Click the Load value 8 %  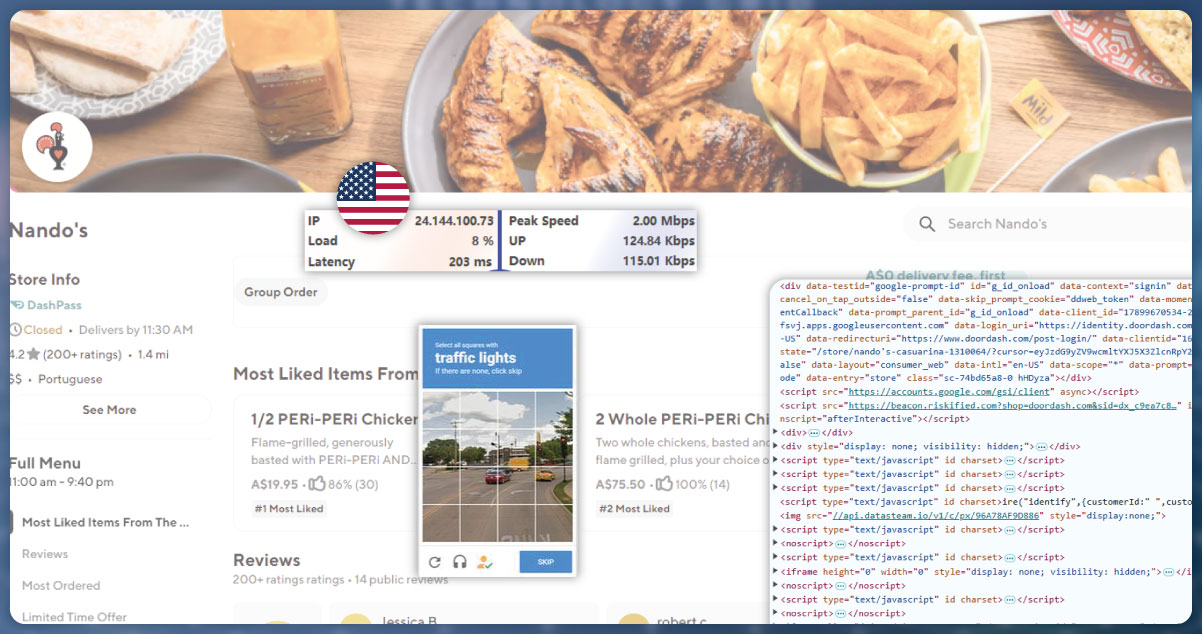coord(482,241)
